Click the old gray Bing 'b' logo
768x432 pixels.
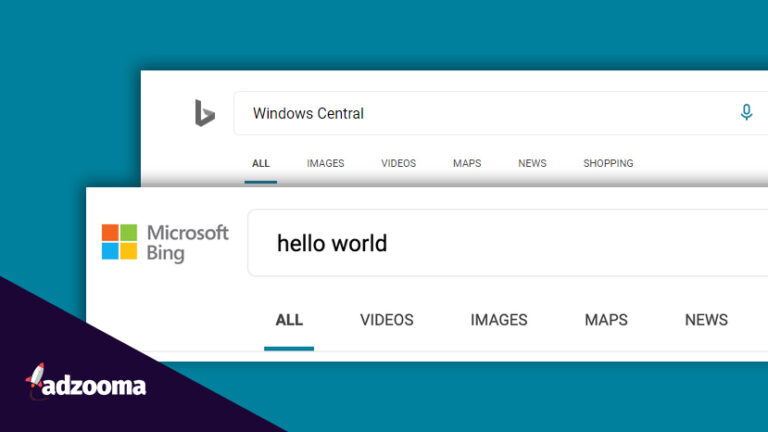(204, 113)
